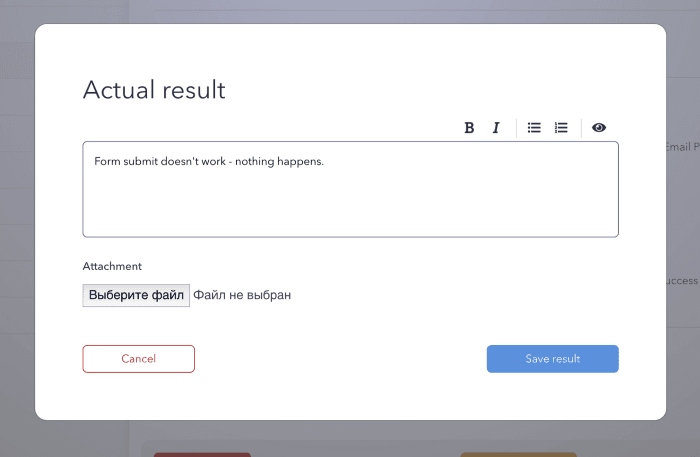This screenshot has height=457, width=700.
Task: Toggle bold formatting in editor toolbar
Action: coord(469,128)
